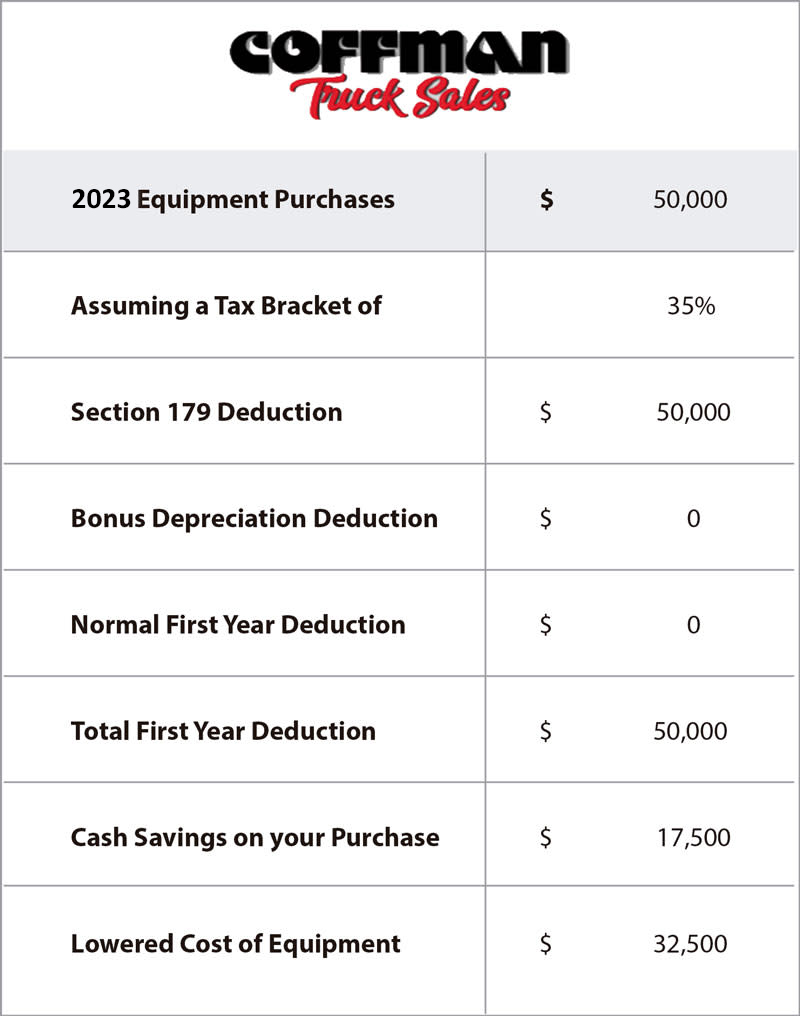800x1016 pixels.
Task: Click the Total First Year Deduction label
Action: click(223, 731)
